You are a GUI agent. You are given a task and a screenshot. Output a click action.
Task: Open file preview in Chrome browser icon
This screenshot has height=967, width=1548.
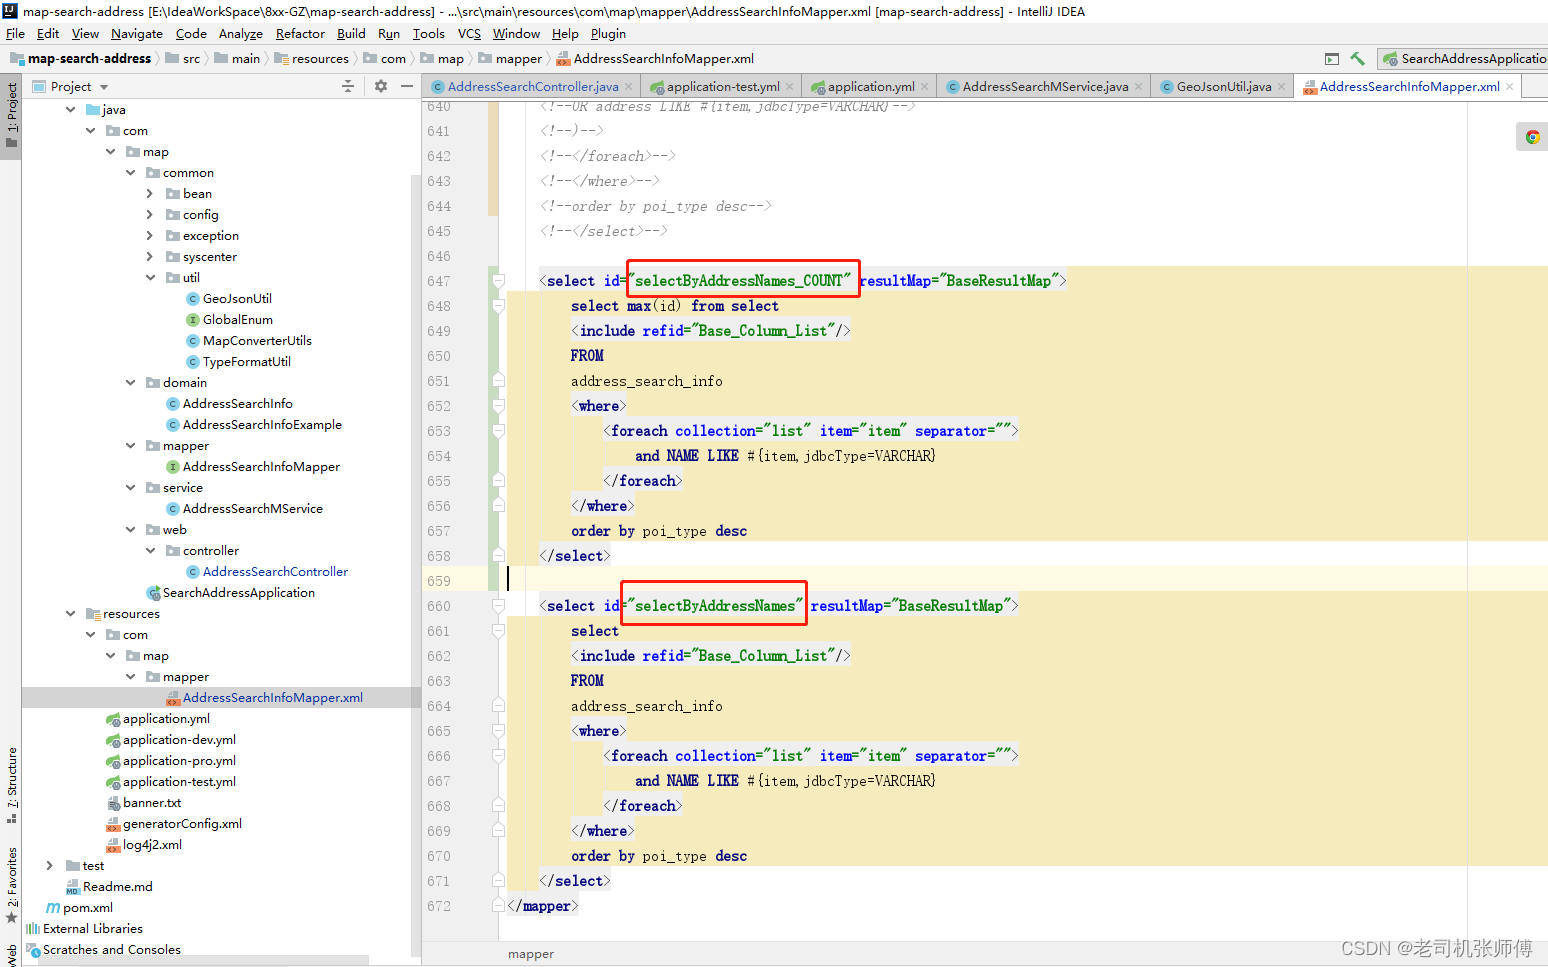(x=1531, y=136)
